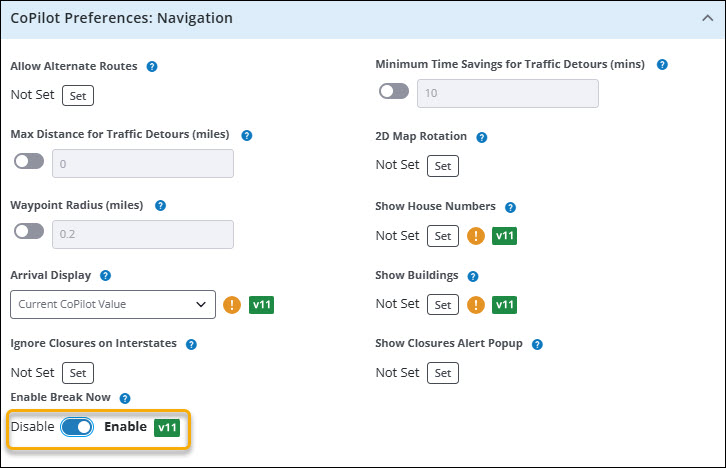This screenshot has width=726, height=468.
Task: Click the Minimum Time Savings minutes input field
Action: click(507, 94)
